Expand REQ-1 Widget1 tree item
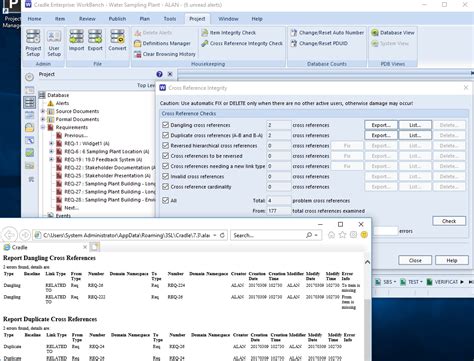This screenshot has width=474, height=361. click(x=51, y=143)
